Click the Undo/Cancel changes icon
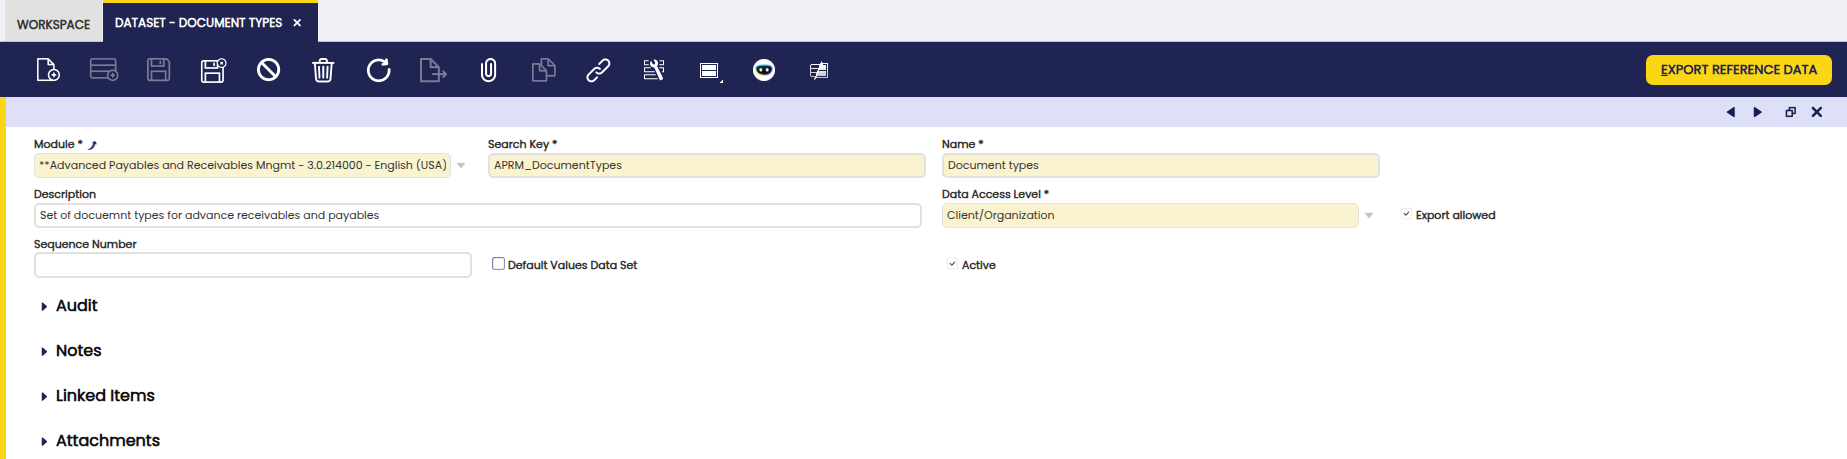Screen dimensions: 1847x459 tap(268, 70)
